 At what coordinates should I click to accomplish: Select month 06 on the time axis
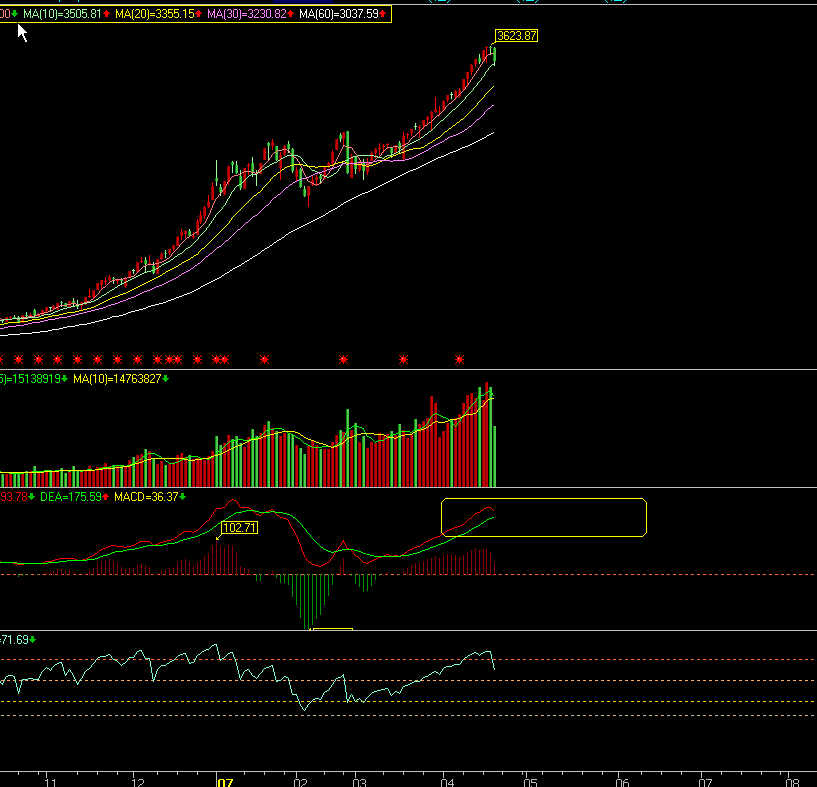(x=622, y=782)
